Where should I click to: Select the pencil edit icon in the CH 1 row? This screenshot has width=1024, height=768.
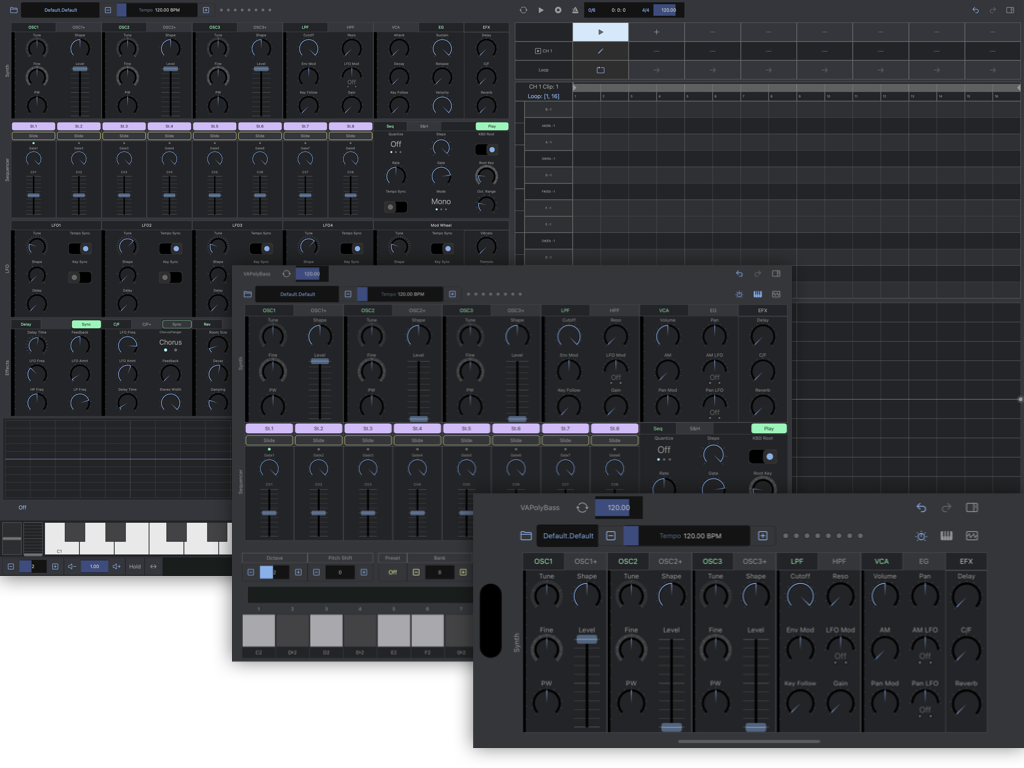pyautogui.click(x=600, y=50)
